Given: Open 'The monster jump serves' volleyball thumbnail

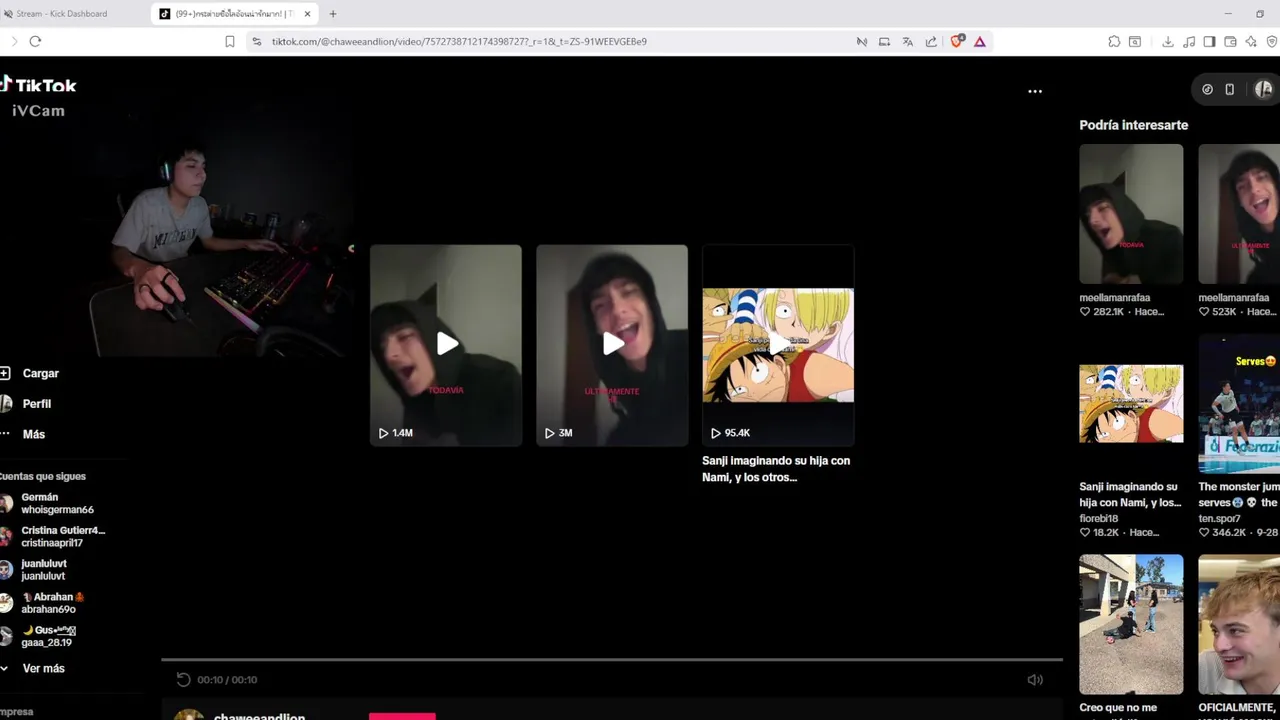Looking at the screenshot, I should pyautogui.click(x=1239, y=404).
